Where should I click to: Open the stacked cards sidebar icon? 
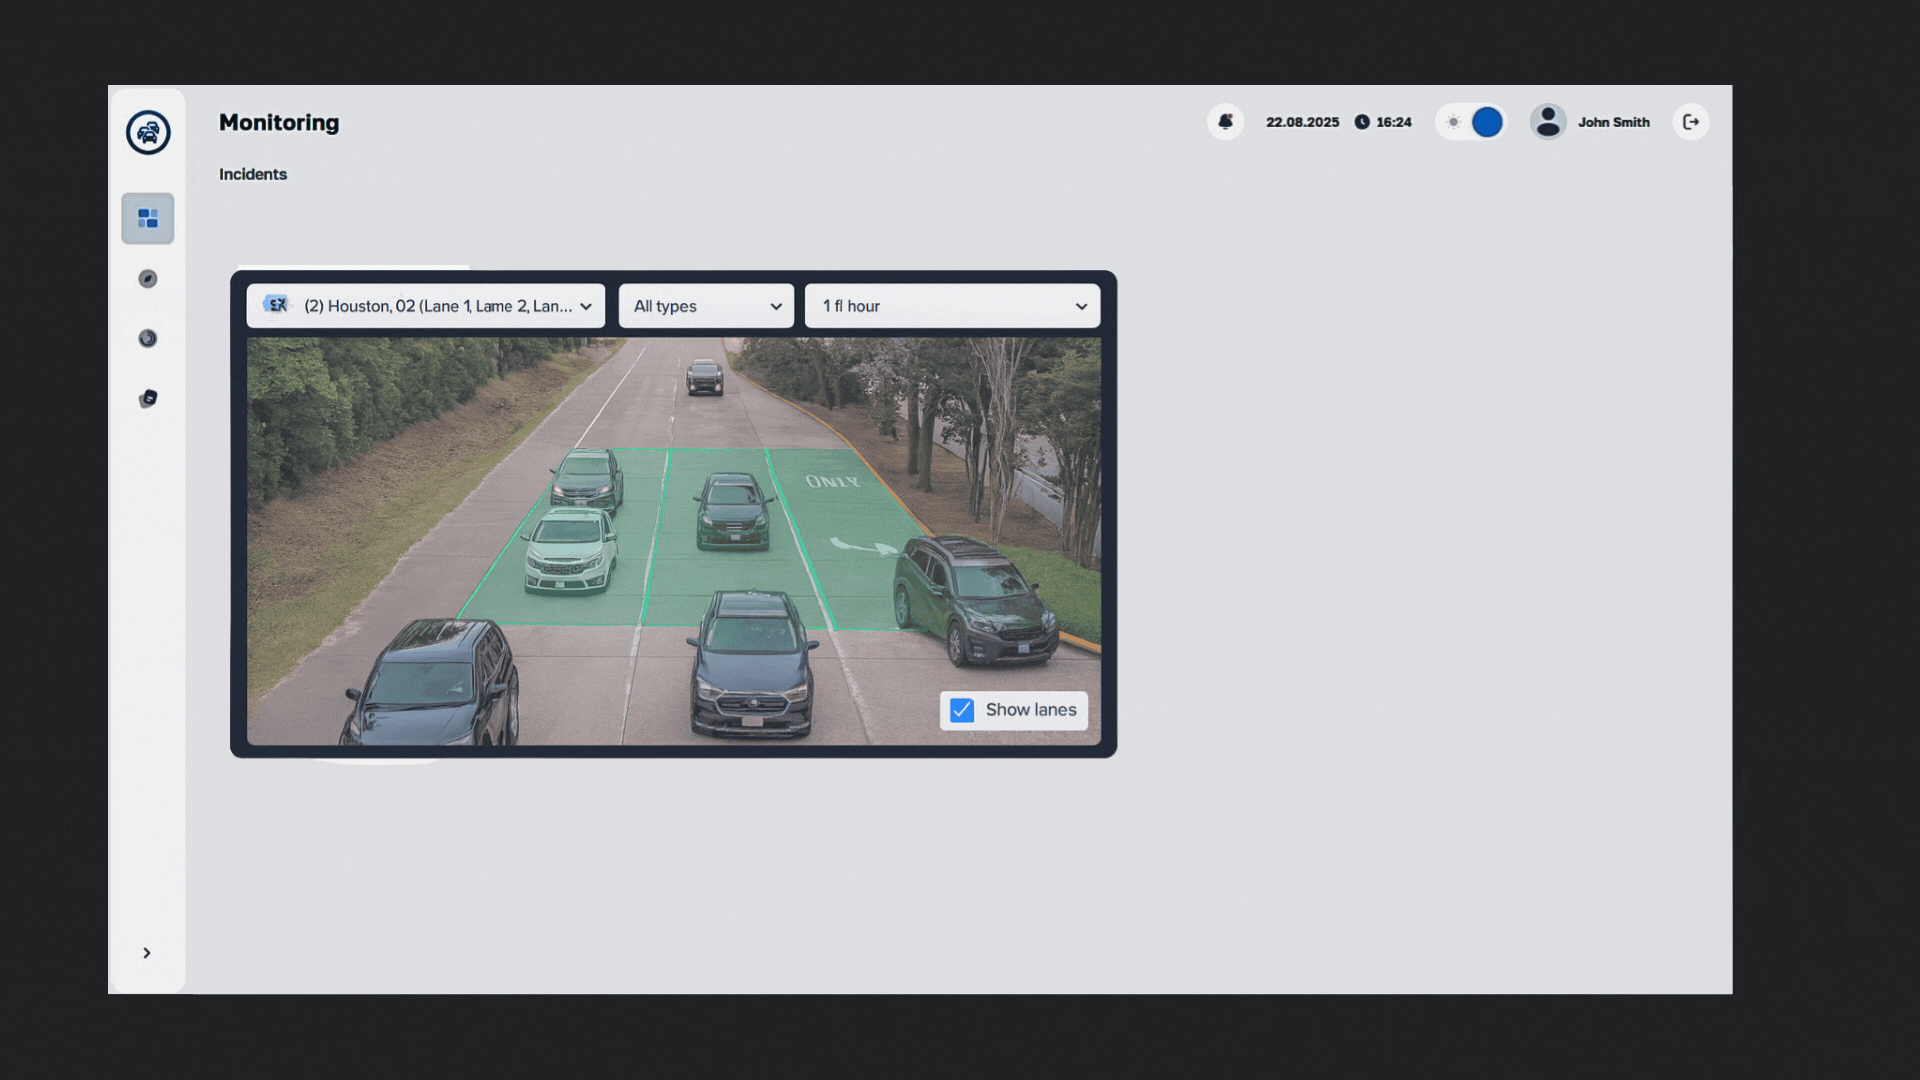click(148, 398)
